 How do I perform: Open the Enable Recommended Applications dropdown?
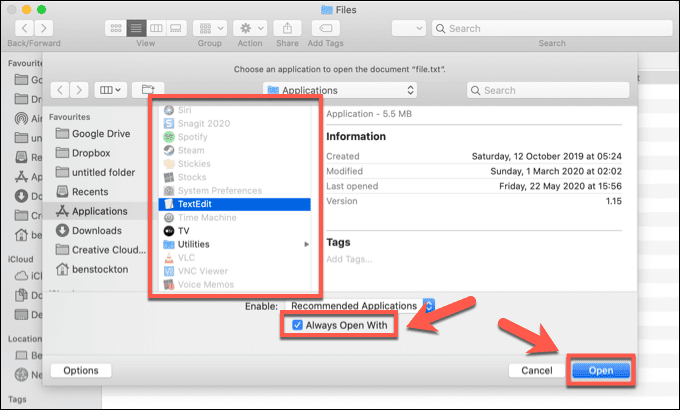point(360,306)
